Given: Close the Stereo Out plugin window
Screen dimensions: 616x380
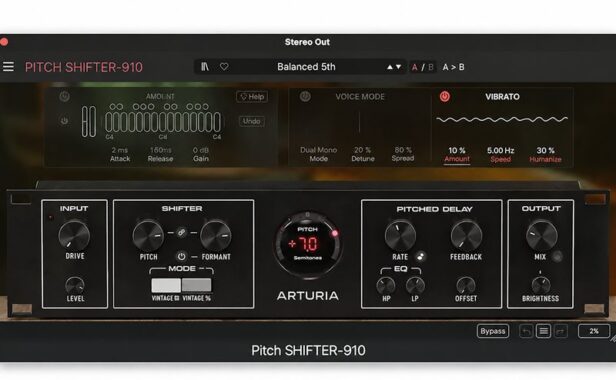Looking at the screenshot, I should [4, 42].
